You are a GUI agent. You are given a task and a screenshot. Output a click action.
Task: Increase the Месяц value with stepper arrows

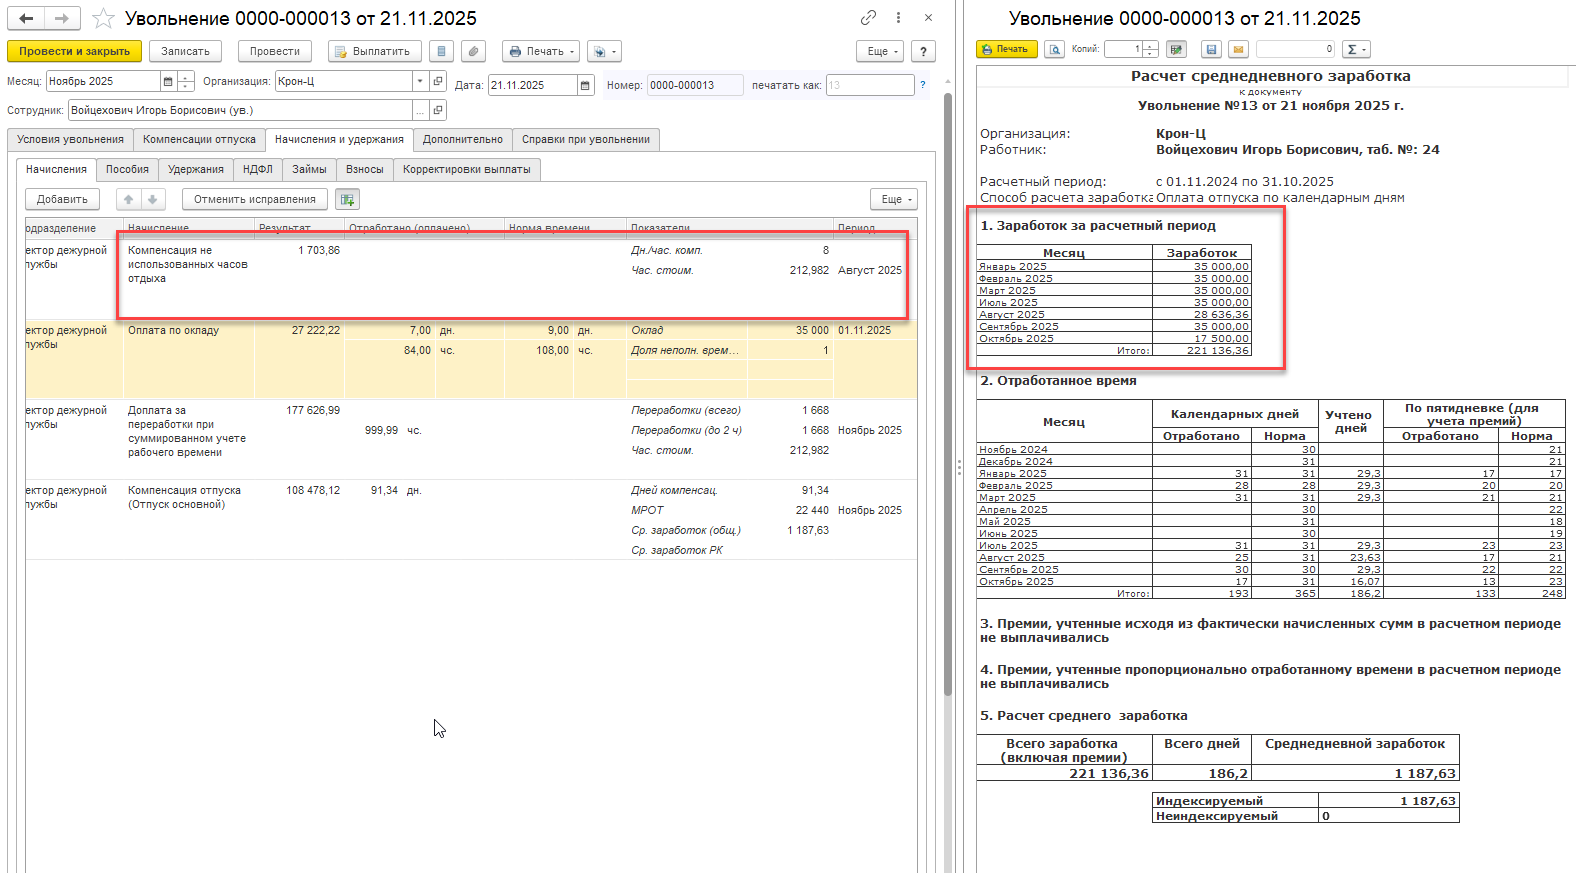point(185,78)
